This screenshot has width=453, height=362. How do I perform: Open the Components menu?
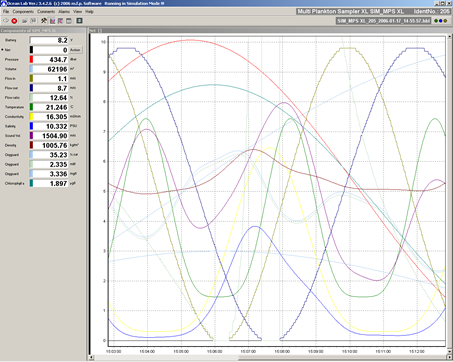[x=23, y=11]
